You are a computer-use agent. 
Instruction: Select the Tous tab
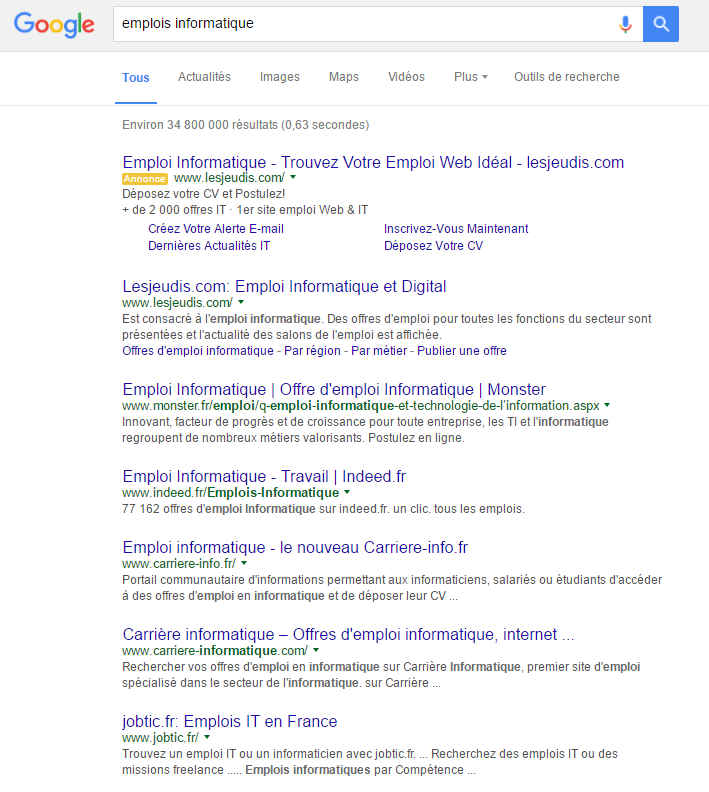(136, 77)
